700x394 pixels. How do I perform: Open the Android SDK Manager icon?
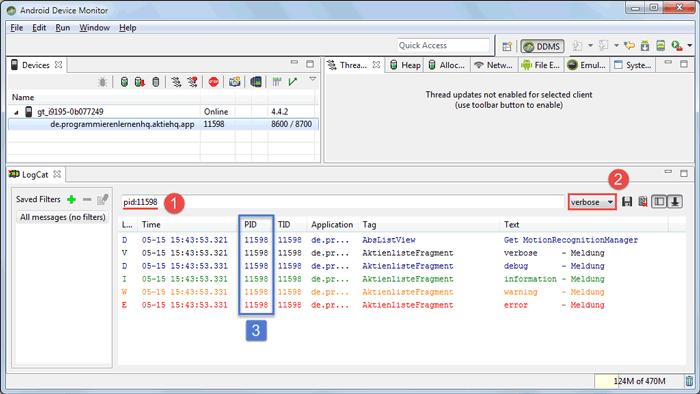click(645, 46)
